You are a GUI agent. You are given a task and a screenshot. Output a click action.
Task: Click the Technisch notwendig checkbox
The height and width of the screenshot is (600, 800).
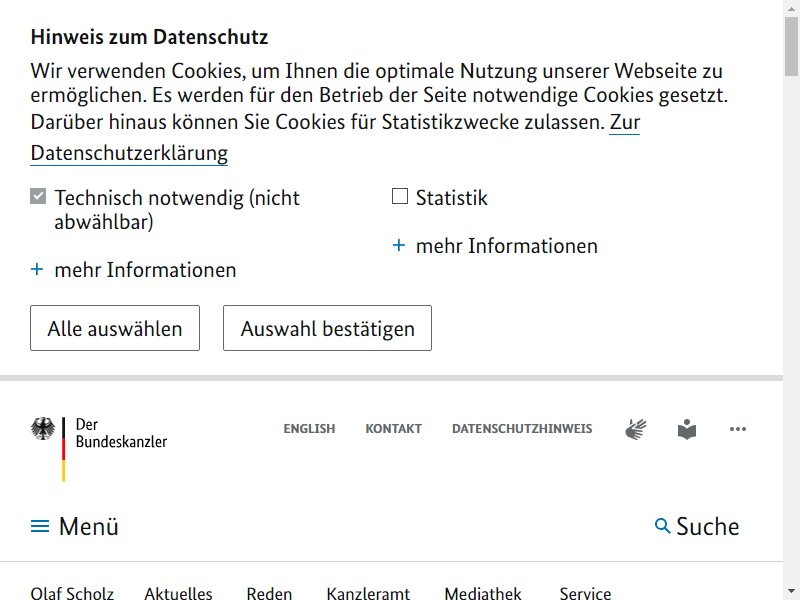[38, 196]
